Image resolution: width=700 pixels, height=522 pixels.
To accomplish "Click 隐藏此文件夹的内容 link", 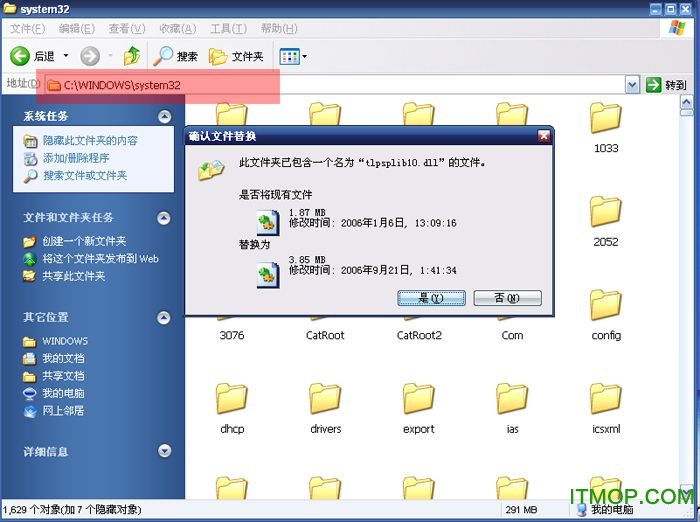I will click(90, 141).
